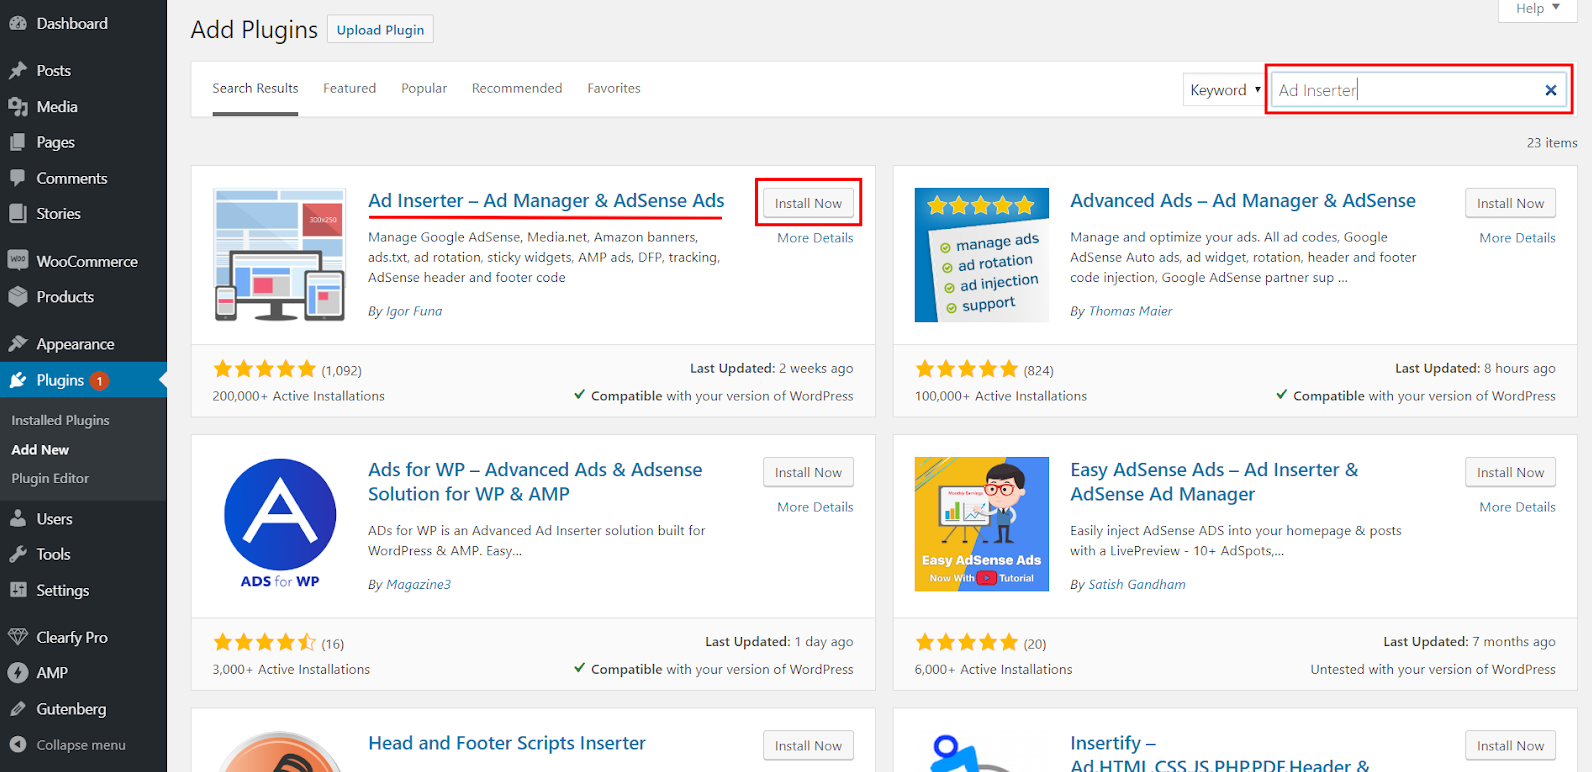Click the Appearance paintbrush icon
Screen dimensions: 1592x772
(x=18, y=343)
